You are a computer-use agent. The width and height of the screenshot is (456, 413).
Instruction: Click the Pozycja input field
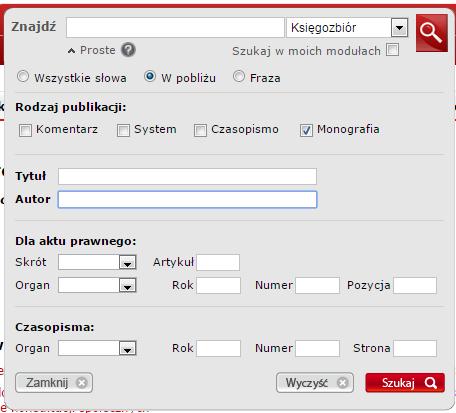pos(415,285)
